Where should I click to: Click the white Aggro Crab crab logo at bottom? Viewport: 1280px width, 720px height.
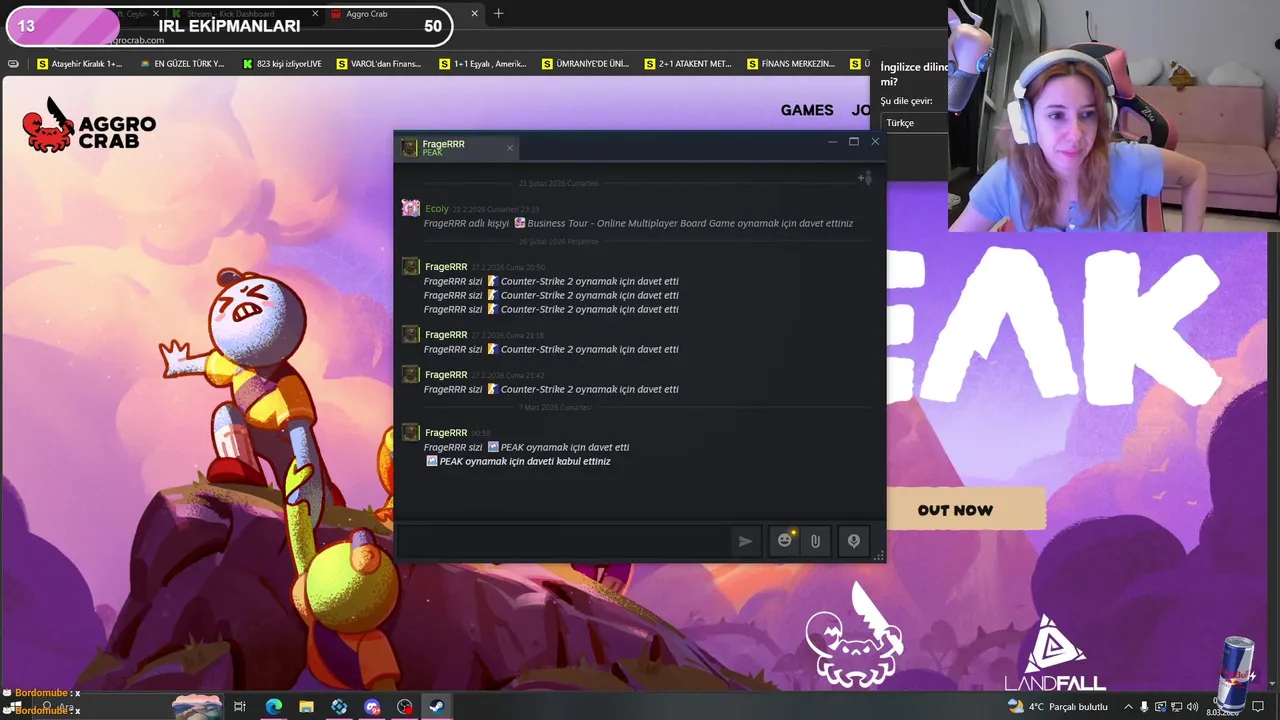pos(855,636)
